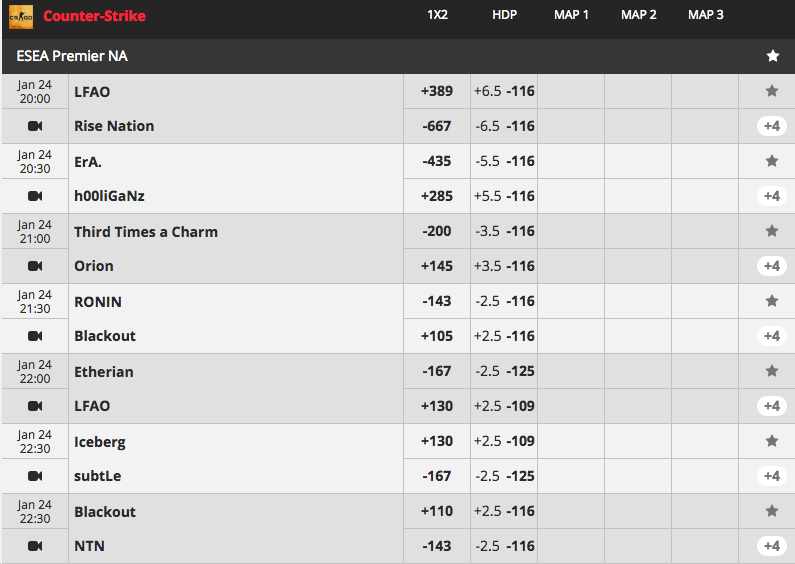Screen dimensions: 795x564
Task: Bet on LFAO at +389 odds
Action: tap(437, 91)
